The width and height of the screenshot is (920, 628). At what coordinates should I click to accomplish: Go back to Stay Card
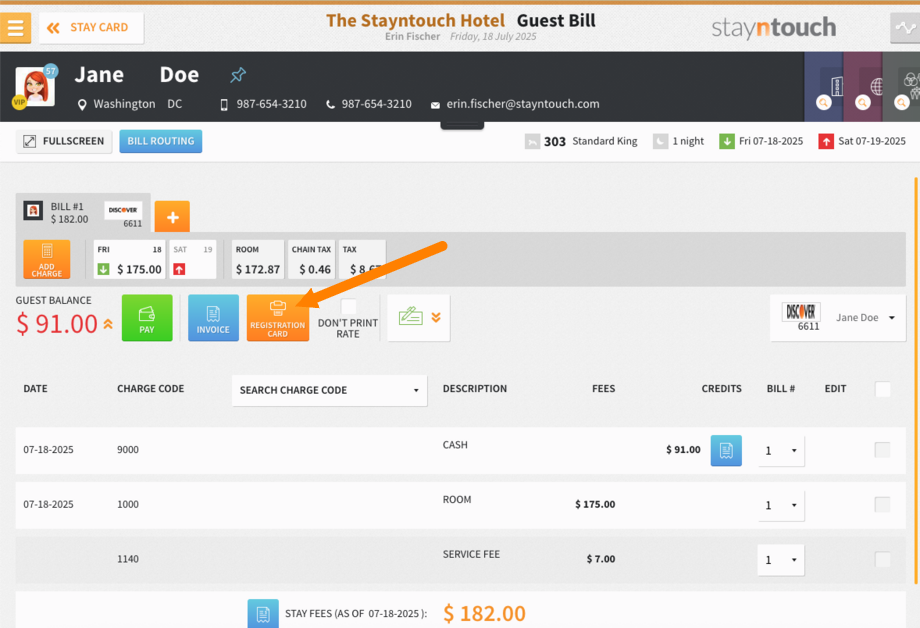(91, 28)
